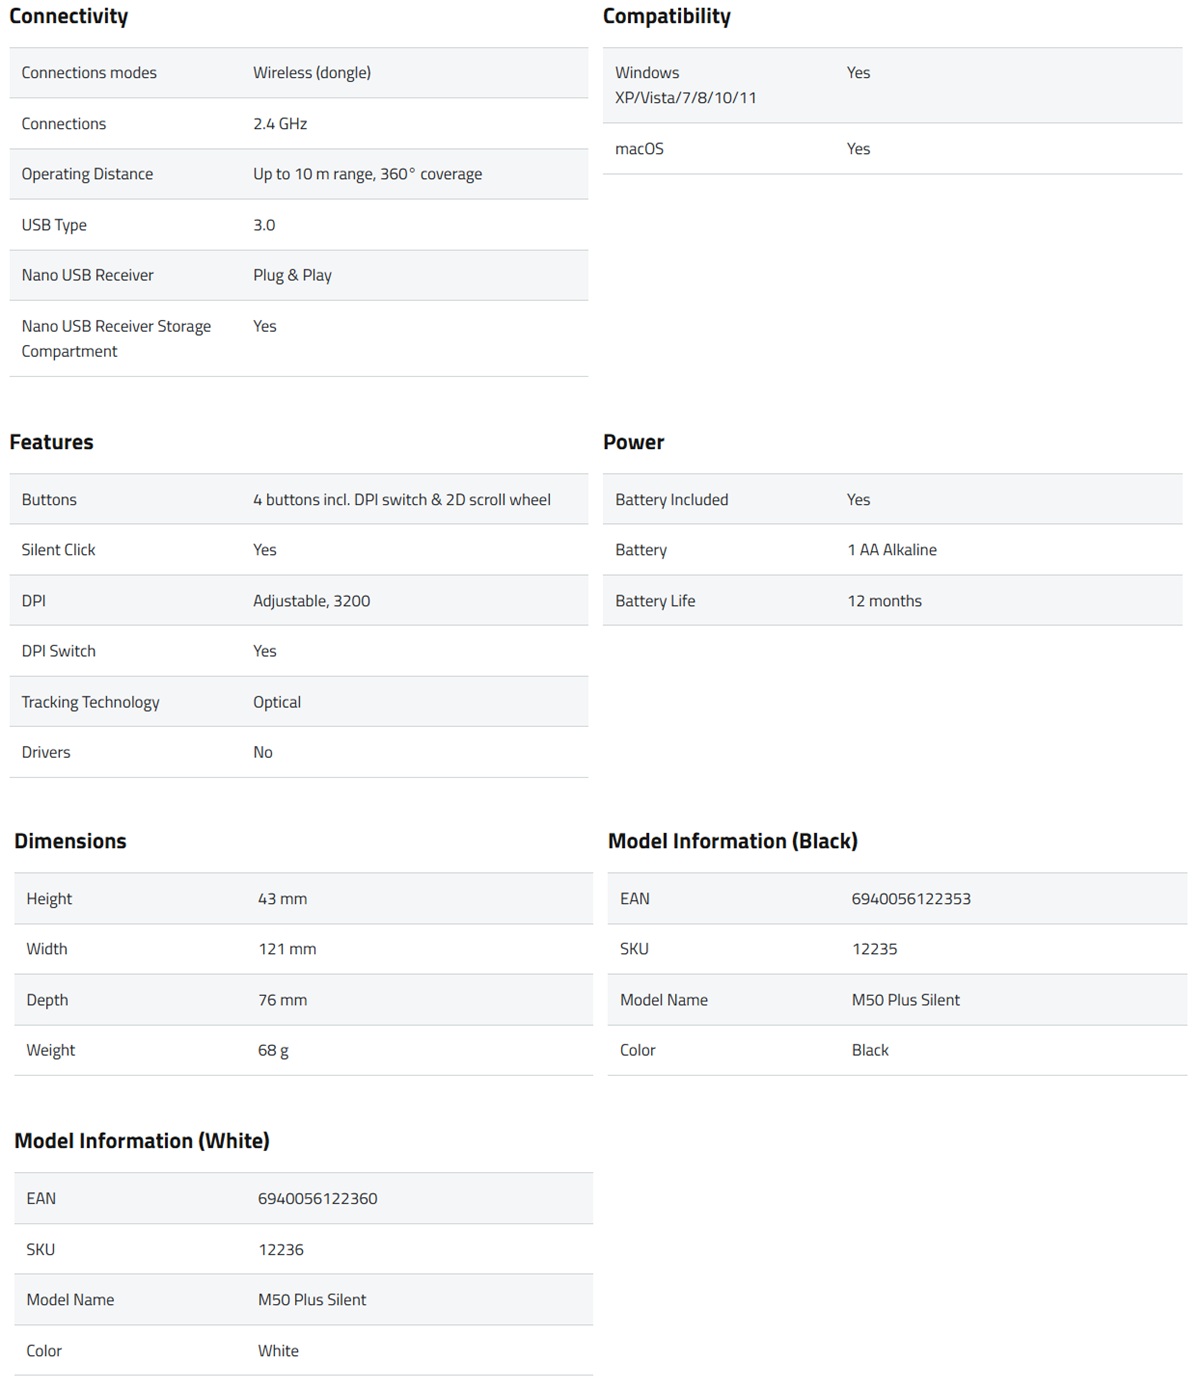Click the 68 g weight value
This screenshot has width=1200, height=1391.
[x=273, y=1050]
